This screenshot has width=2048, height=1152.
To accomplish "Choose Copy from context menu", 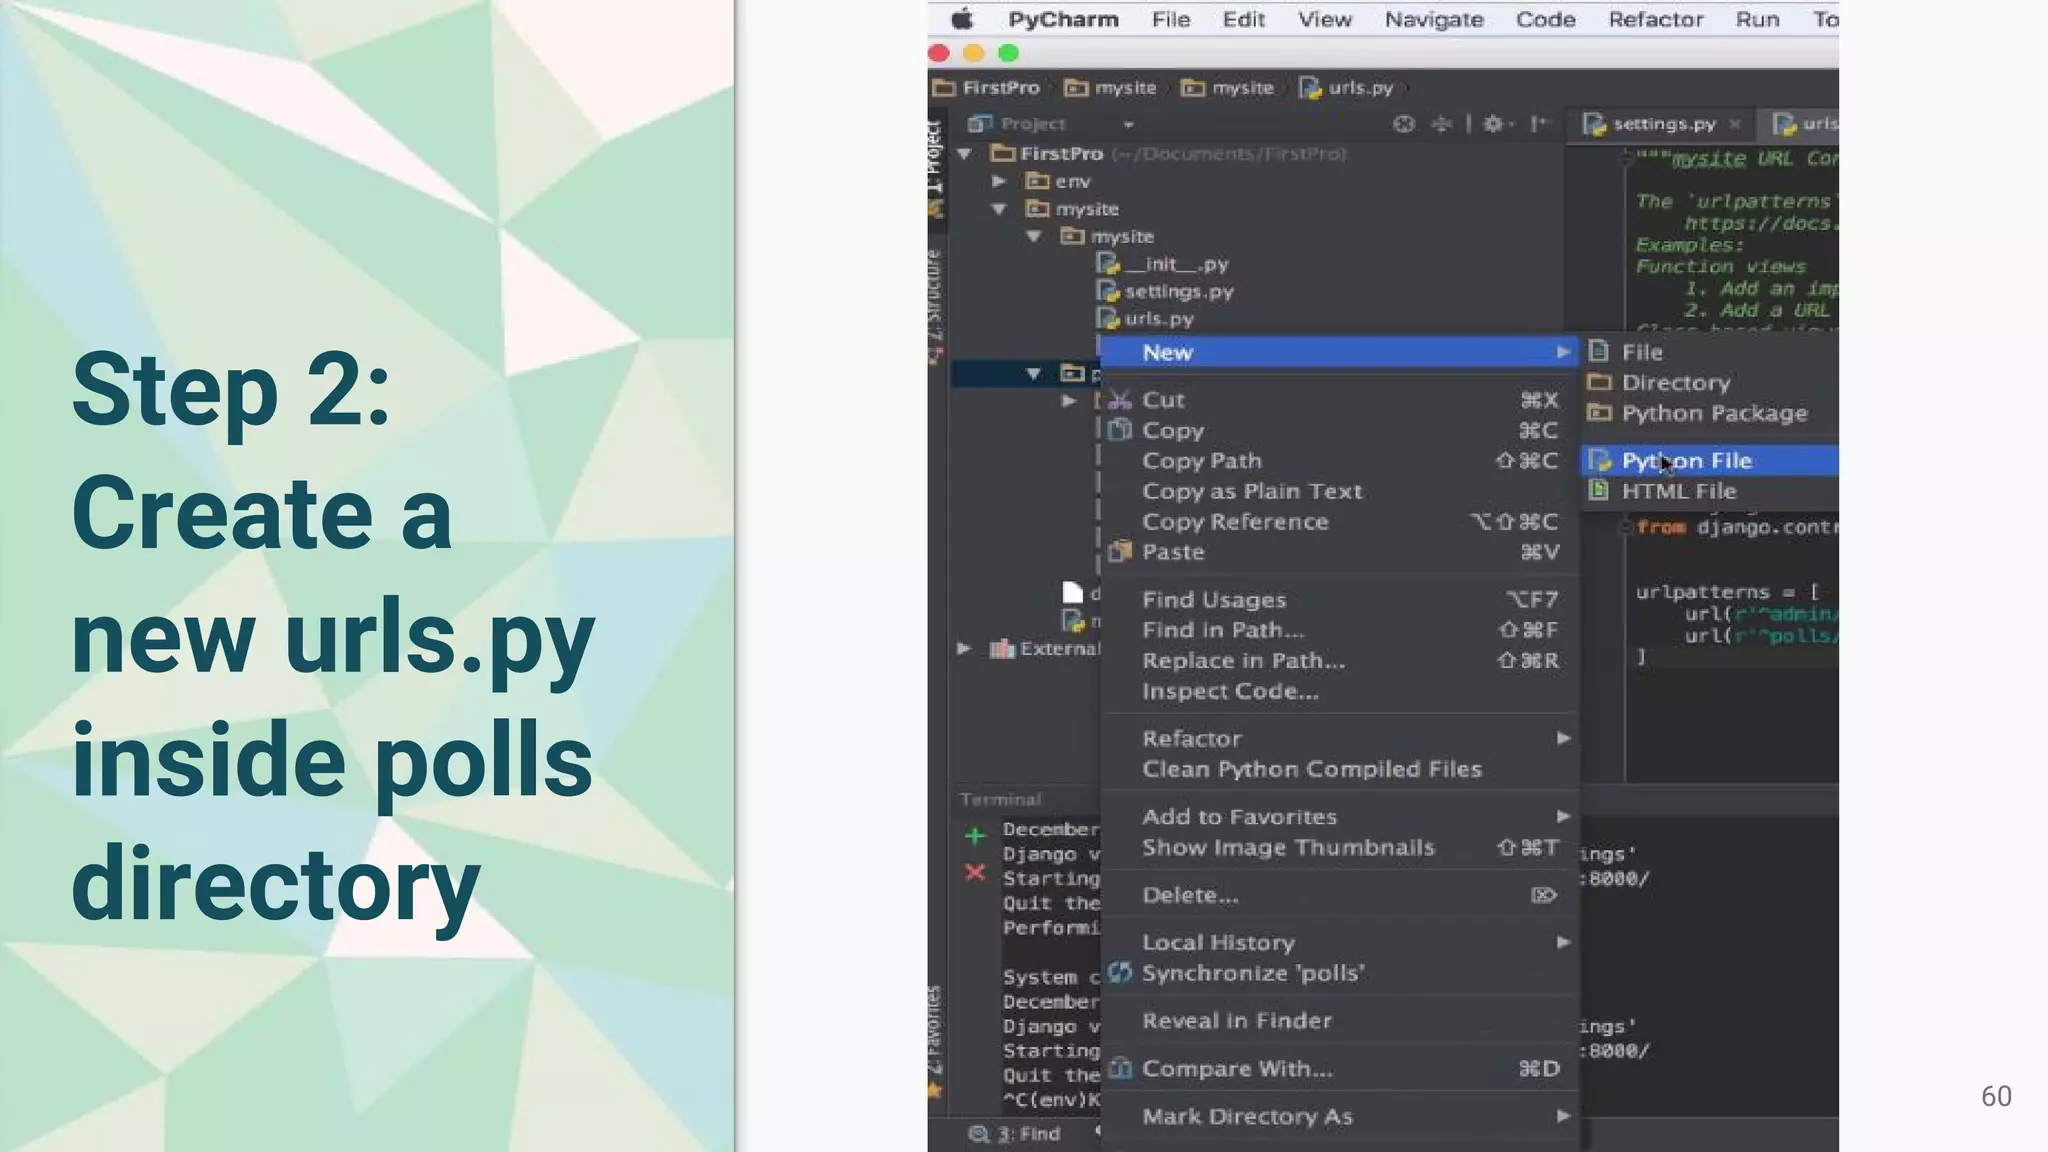I will pos(1339,430).
